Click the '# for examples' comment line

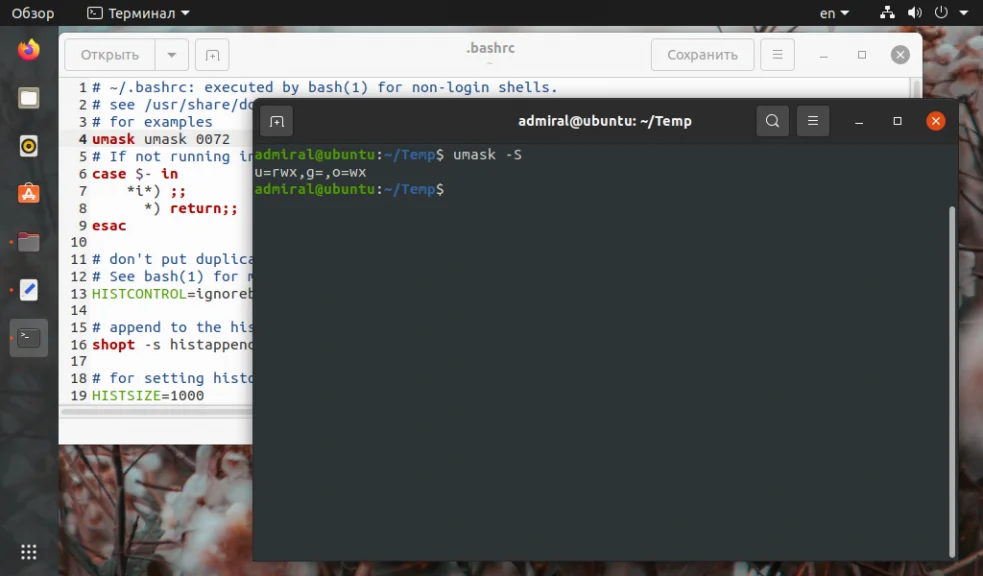[152, 122]
